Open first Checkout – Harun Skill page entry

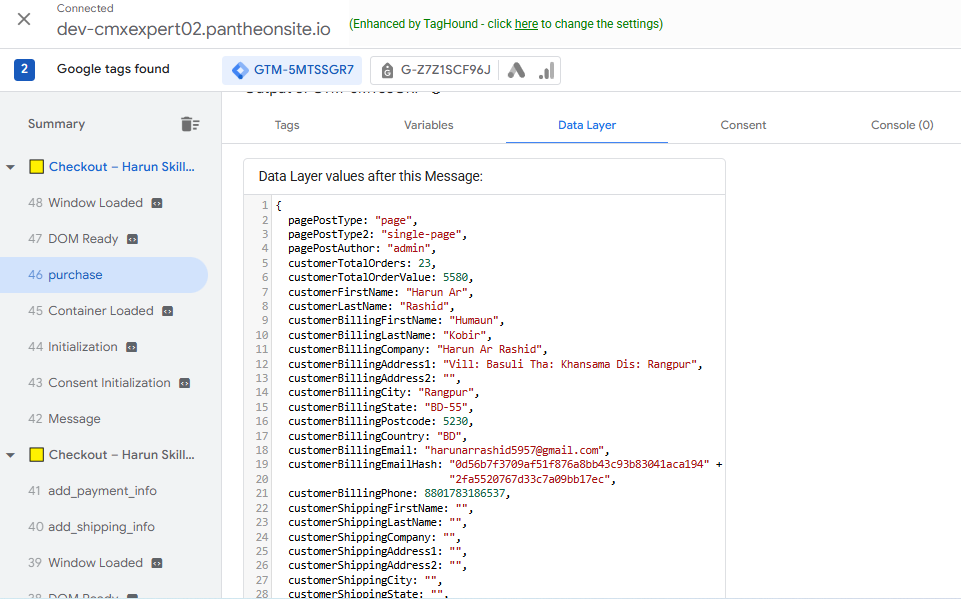tap(121, 167)
